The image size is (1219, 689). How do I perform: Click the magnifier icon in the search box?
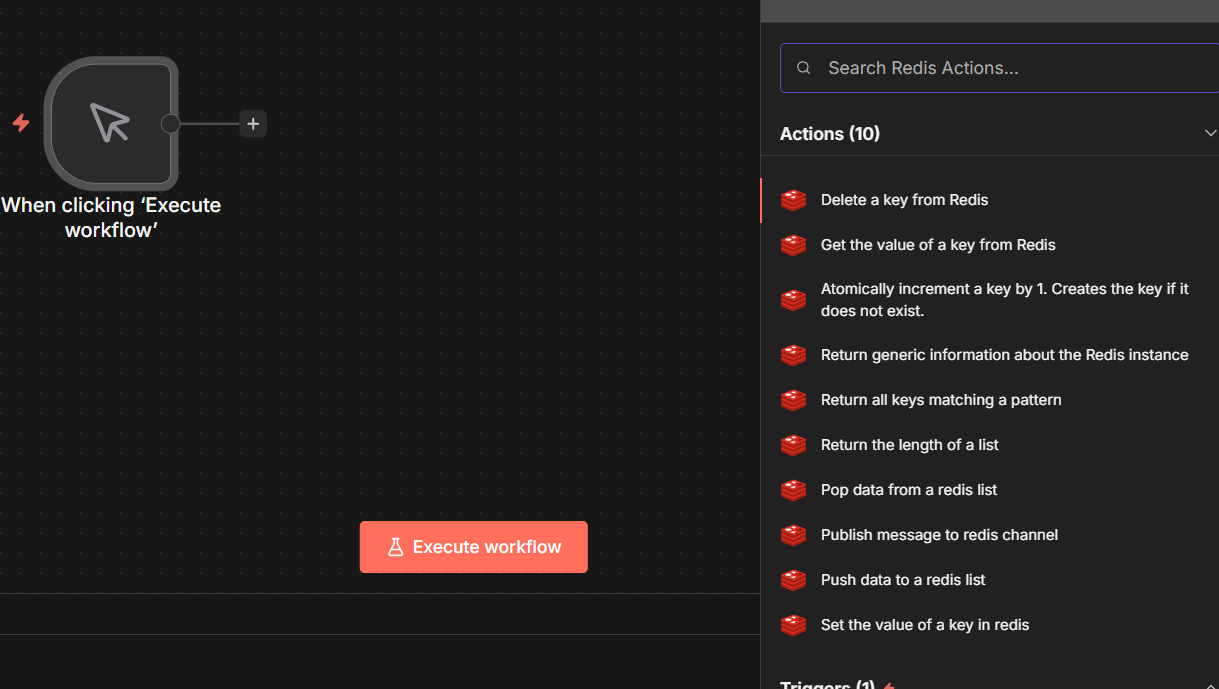[803, 68]
